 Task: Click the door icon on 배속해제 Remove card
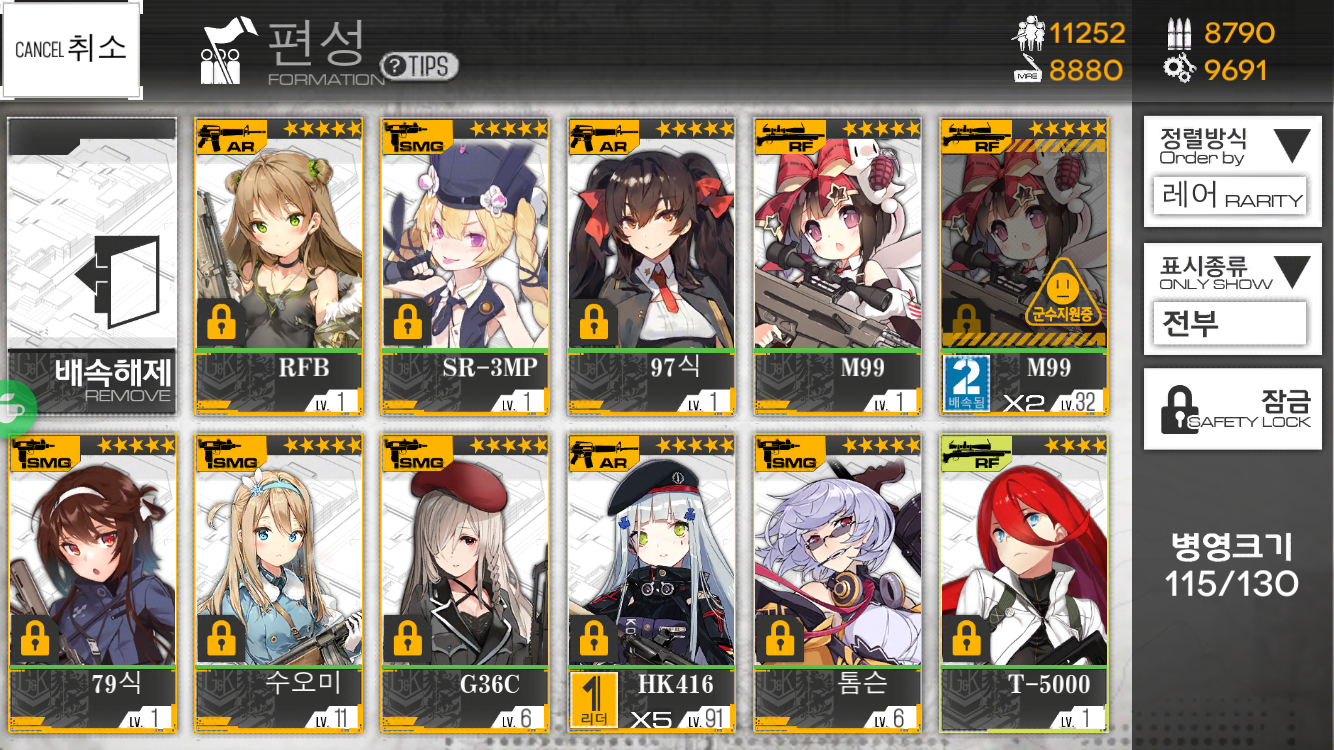click(117, 283)
